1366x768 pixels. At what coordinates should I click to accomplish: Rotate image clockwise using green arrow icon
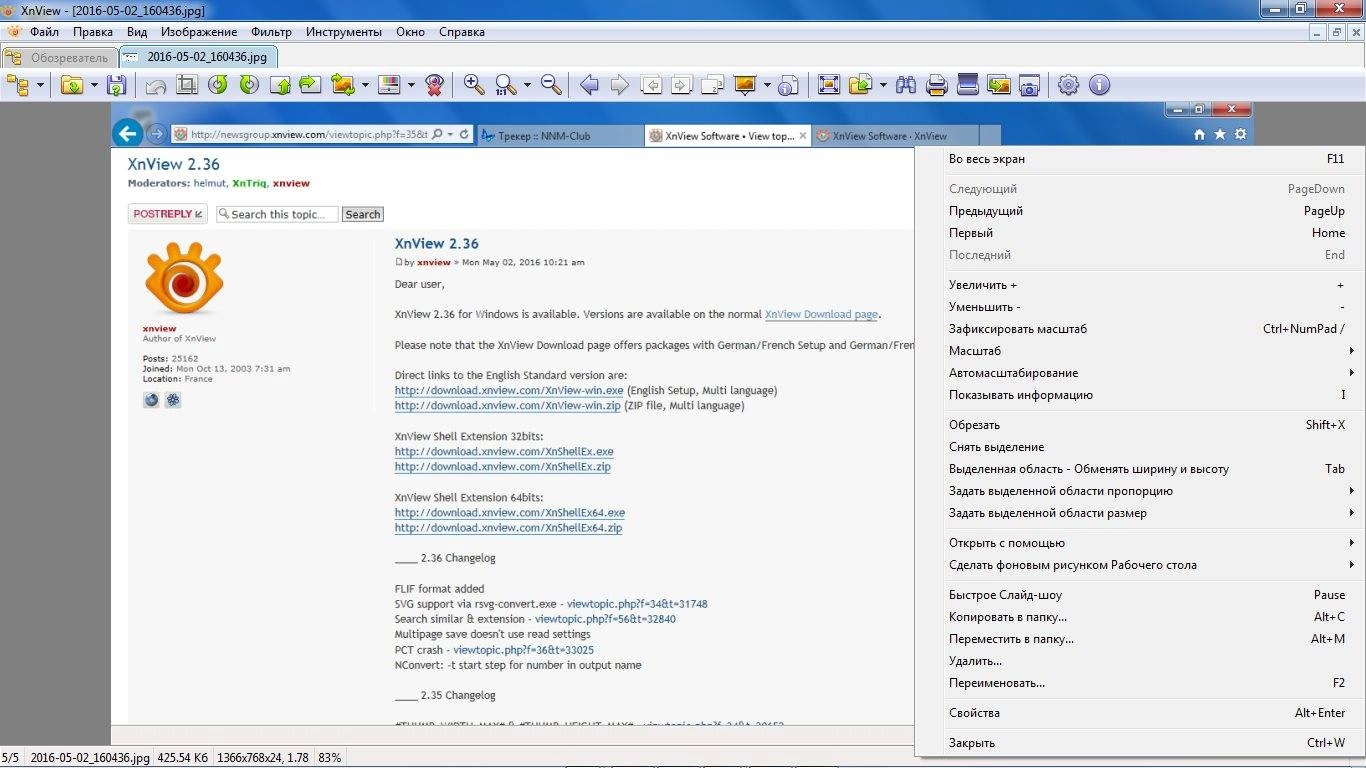249,86
